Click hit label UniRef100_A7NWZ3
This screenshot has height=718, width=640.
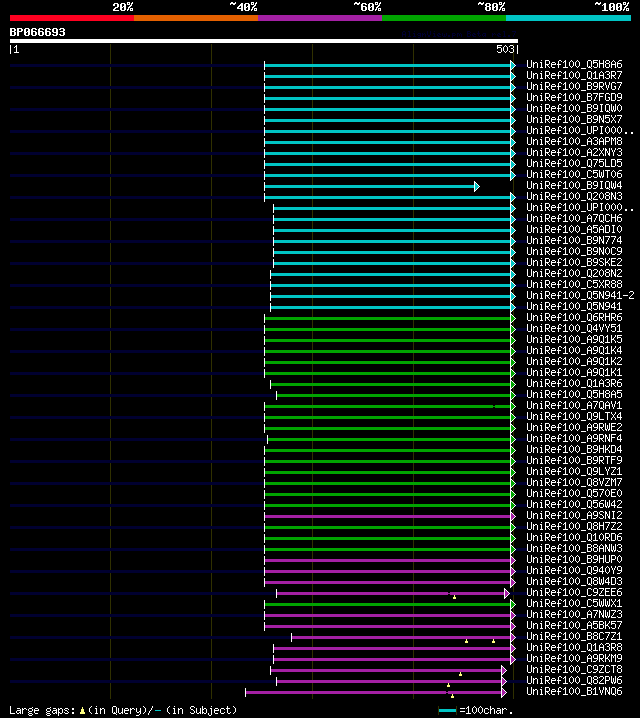coord(574,614)
